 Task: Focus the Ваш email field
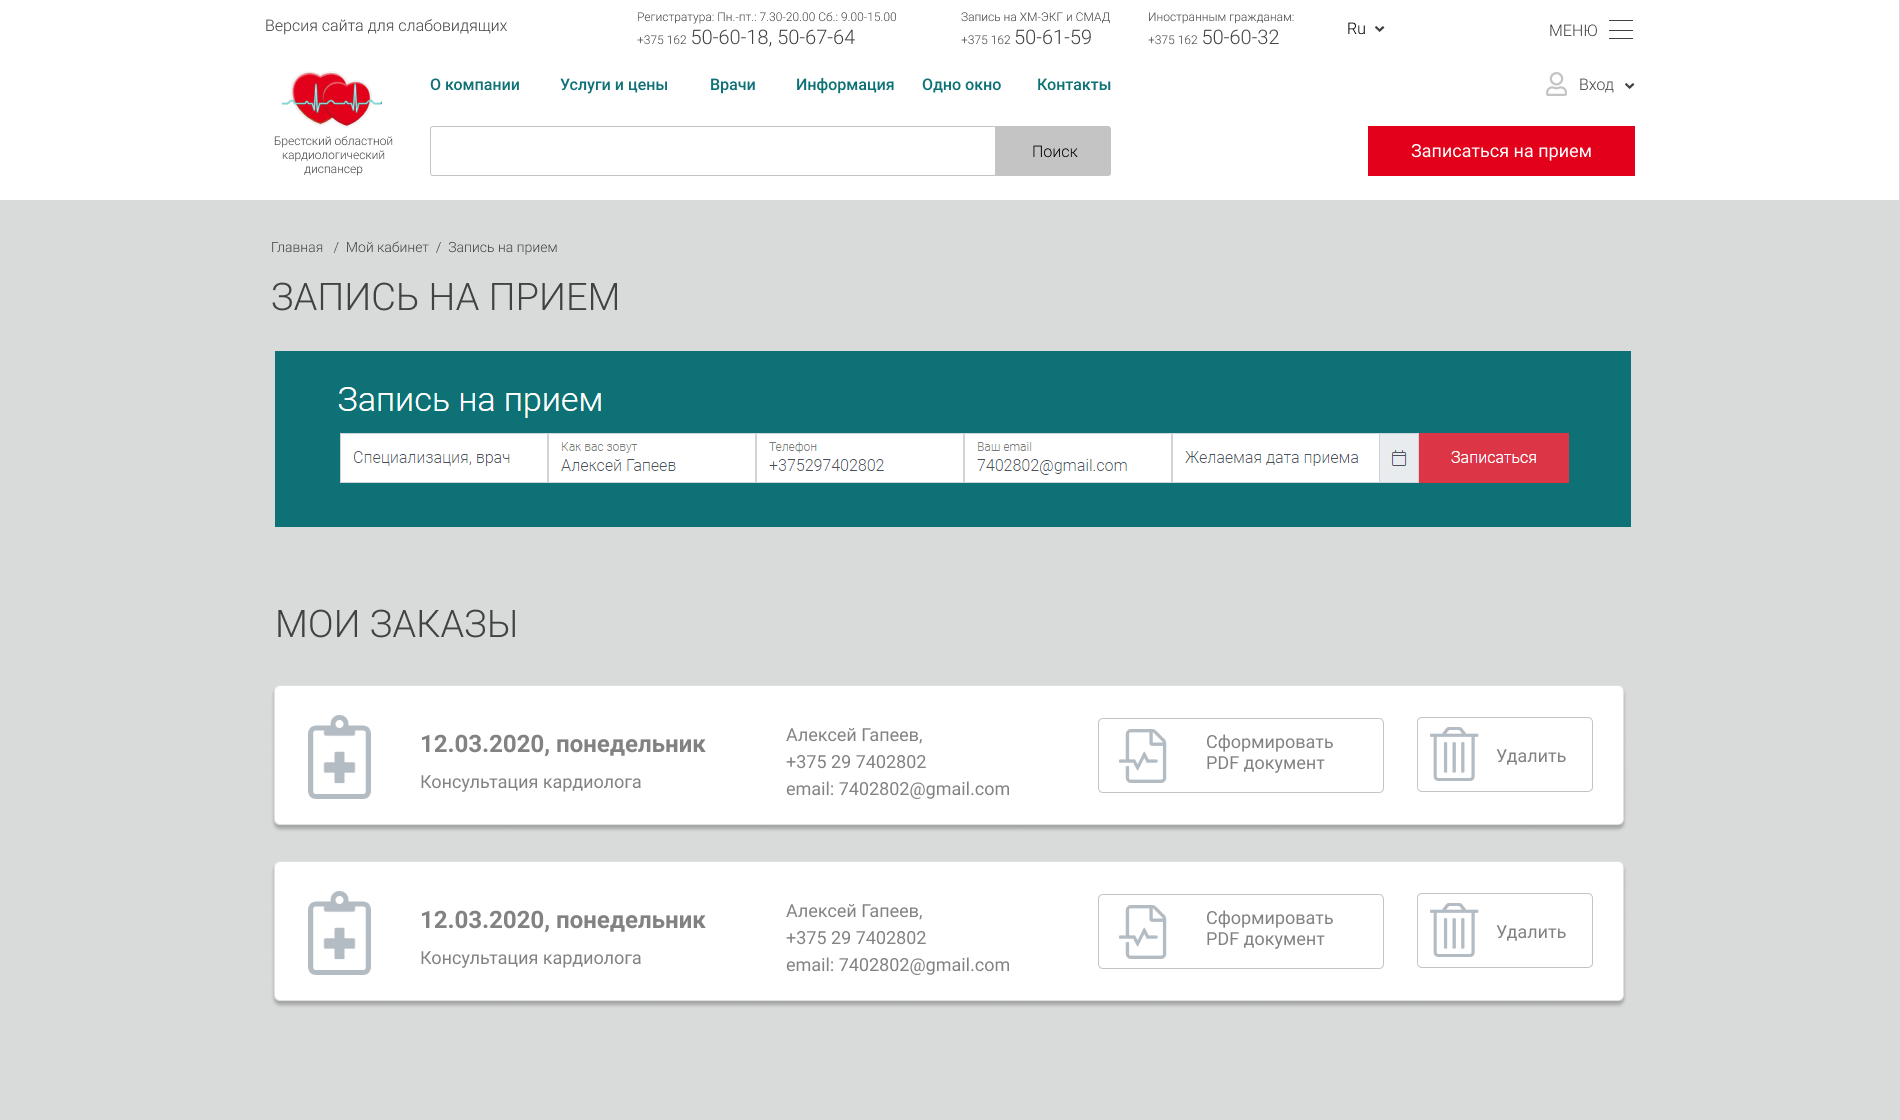[1068, 458]
